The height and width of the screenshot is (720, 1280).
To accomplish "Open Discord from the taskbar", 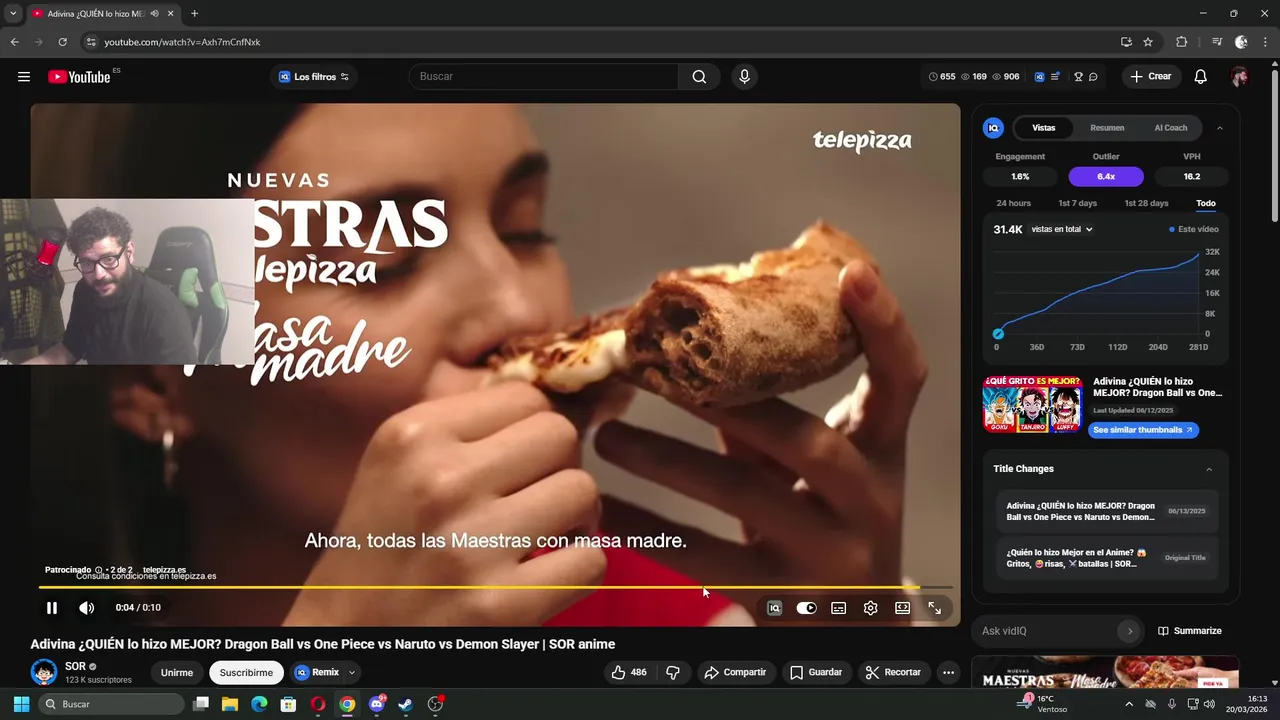I will click(x=377, y=704).
